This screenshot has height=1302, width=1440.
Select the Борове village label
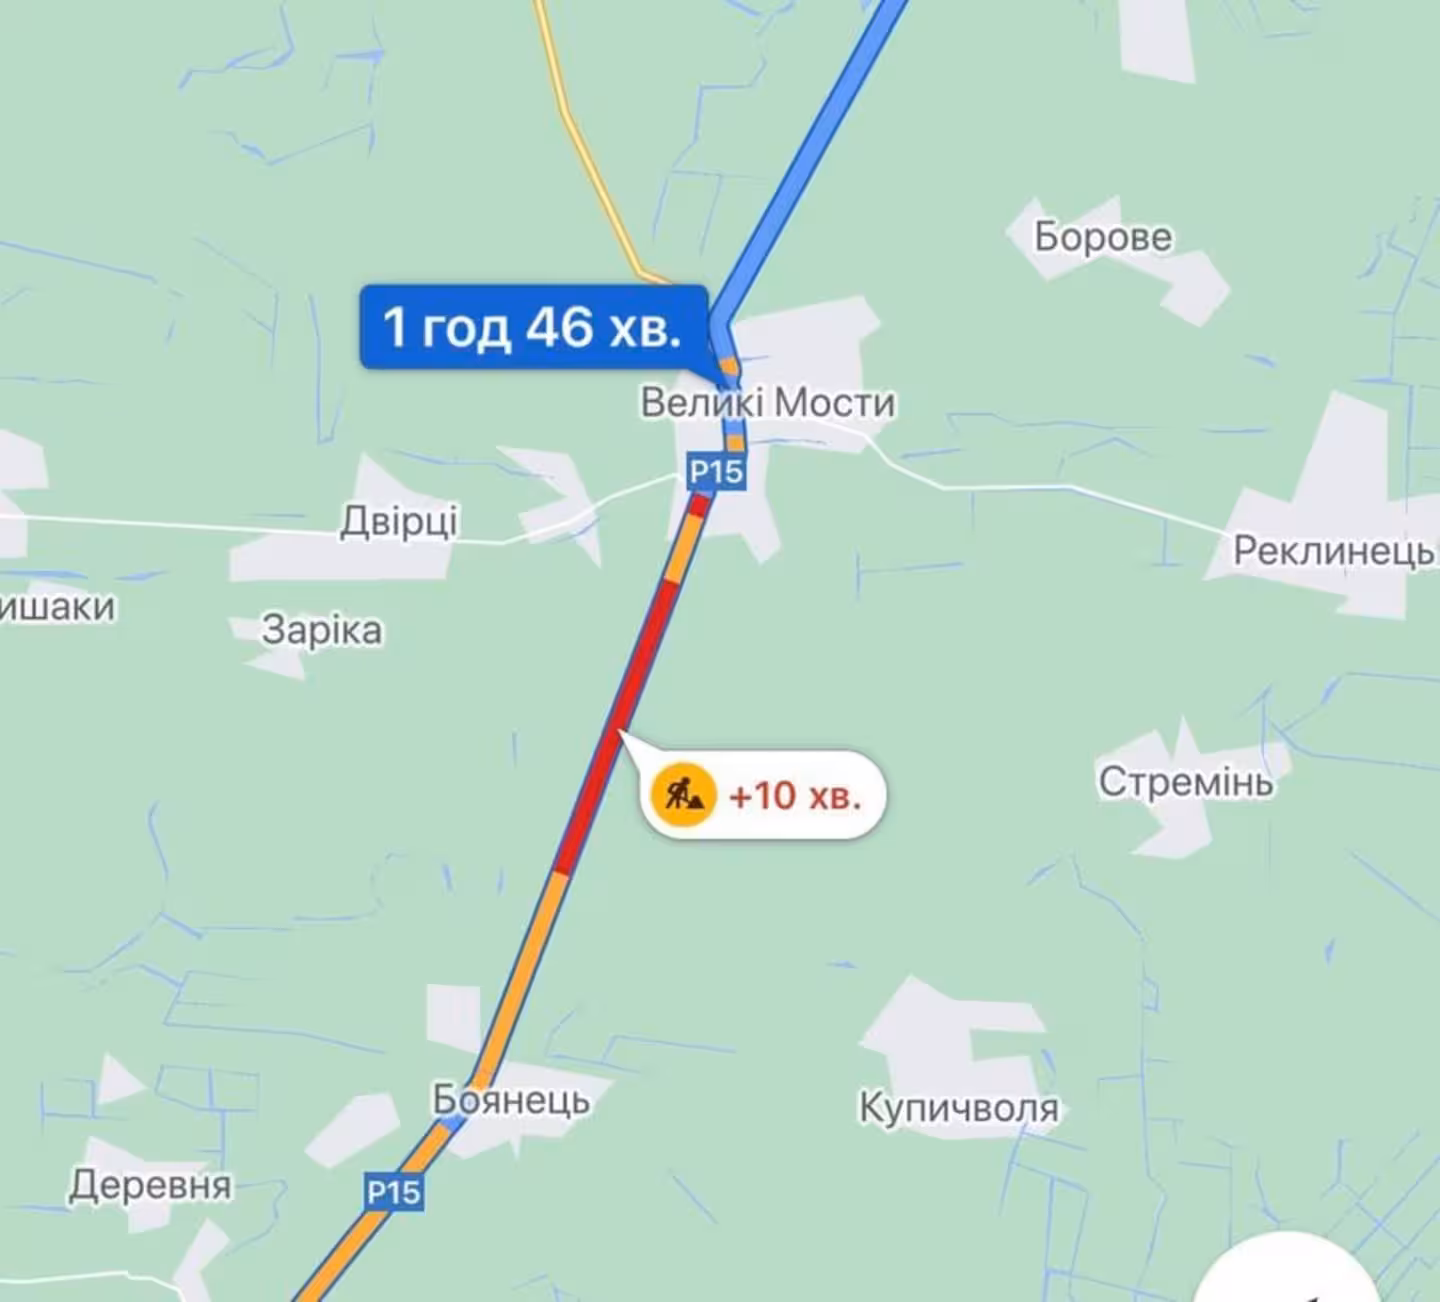tap(1103, 237)
